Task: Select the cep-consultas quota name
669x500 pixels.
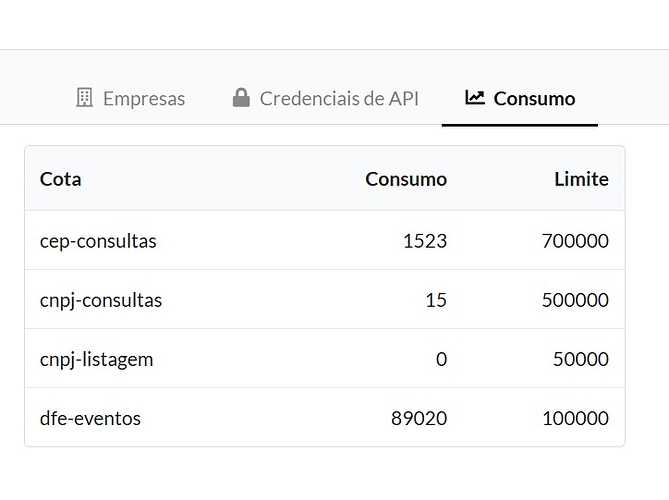Action: [x=98, y=241]
